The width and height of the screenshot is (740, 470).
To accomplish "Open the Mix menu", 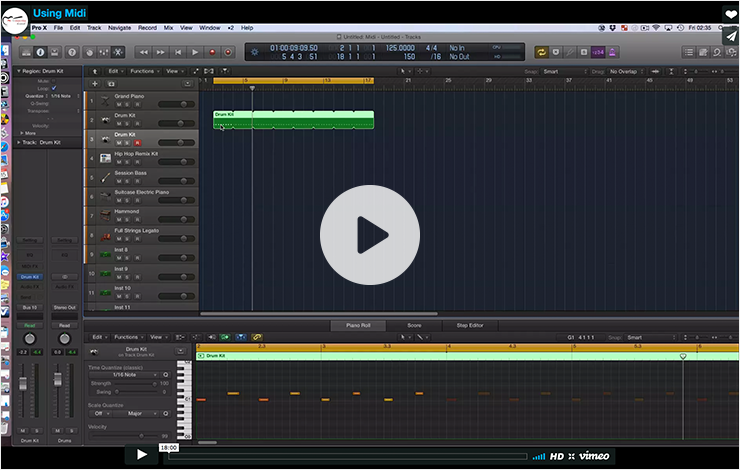I will click(168, 28).
